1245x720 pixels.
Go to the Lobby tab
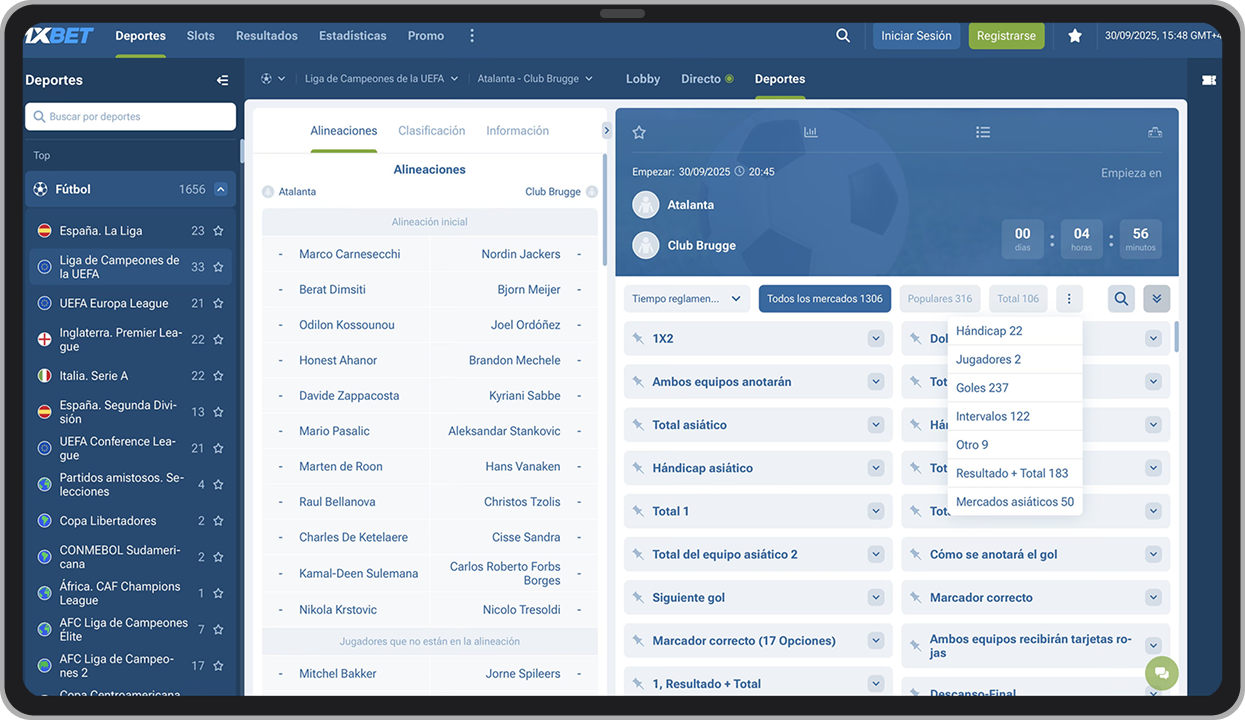(643, 79)
